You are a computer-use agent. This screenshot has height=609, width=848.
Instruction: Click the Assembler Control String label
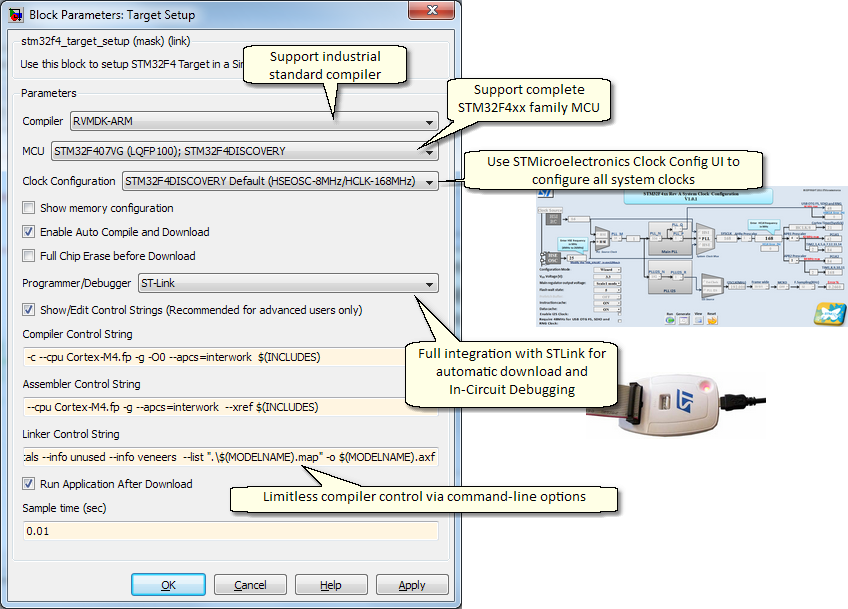(x=82, y=384)
